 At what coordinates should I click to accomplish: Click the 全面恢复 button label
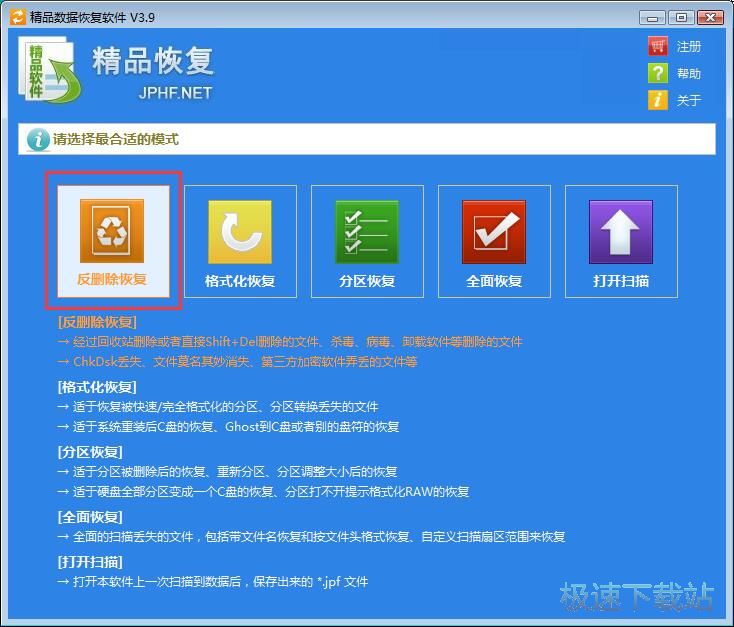(x=494, y=281)
